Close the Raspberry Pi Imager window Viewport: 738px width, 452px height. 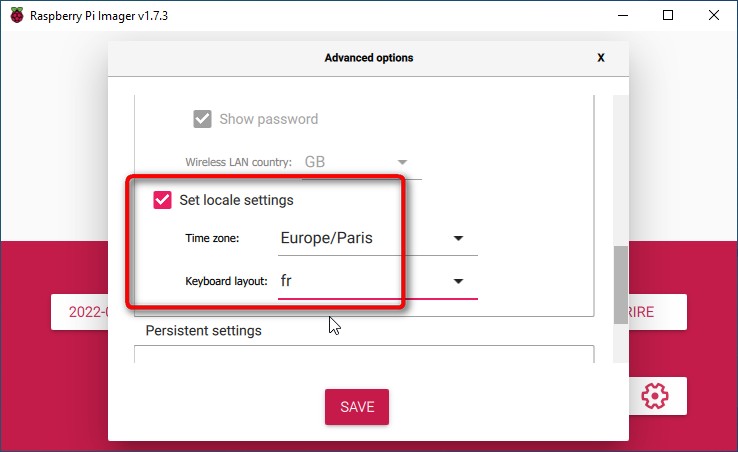(x=714, y=16)
